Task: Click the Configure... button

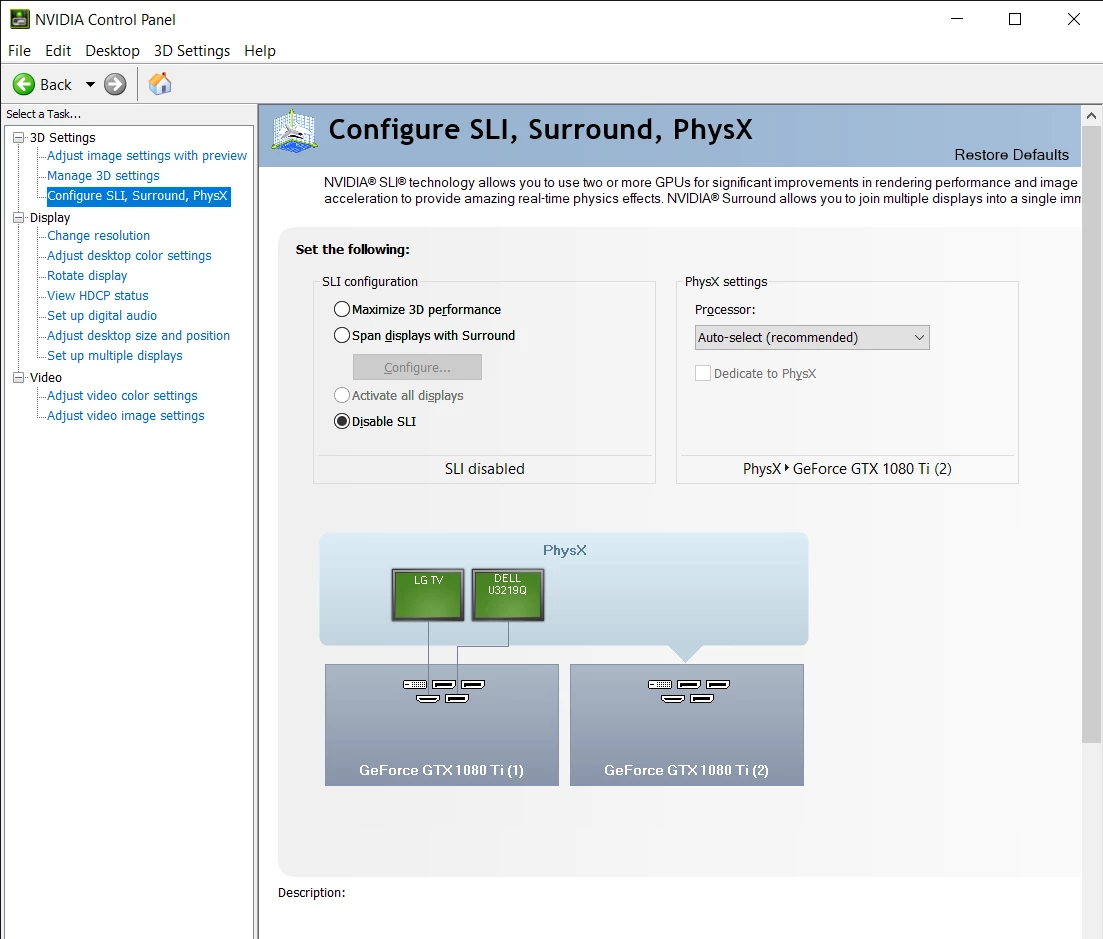Action: pos(417,367)
